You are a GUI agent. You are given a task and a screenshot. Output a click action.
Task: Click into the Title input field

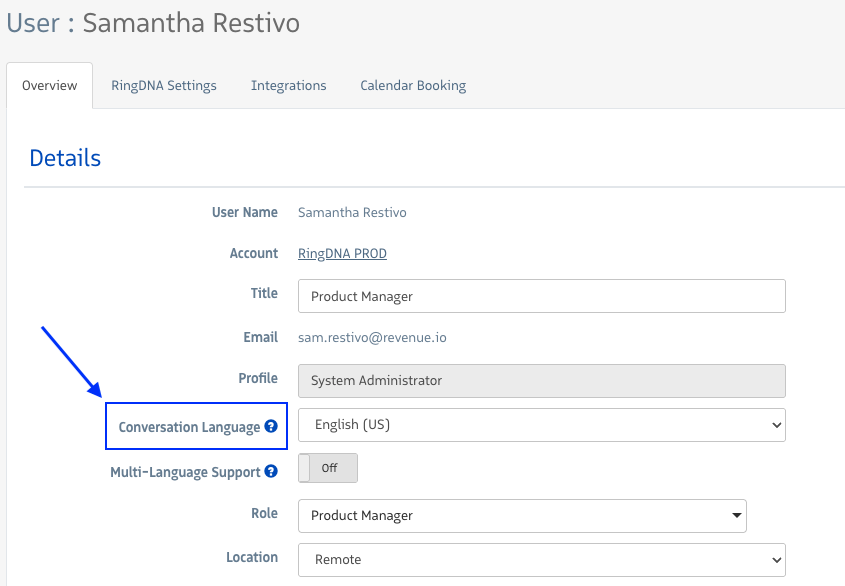[x=541, y=296]
